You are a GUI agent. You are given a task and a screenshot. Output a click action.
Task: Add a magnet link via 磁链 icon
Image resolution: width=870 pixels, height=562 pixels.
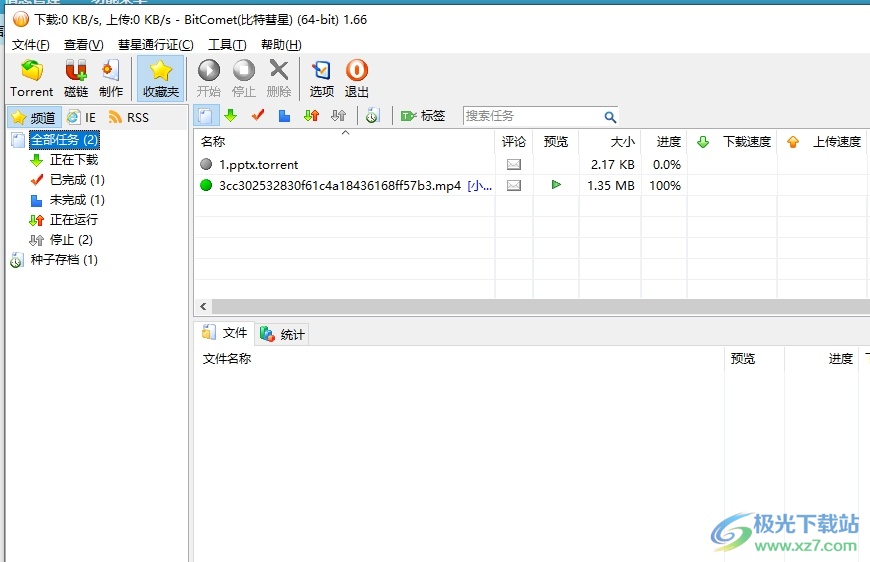tap(76, 78)
